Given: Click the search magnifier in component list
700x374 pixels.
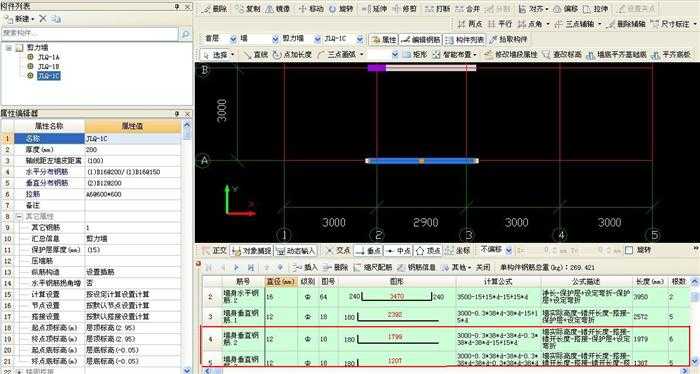Looking at the screenshot, I should (x=185, y=33).
